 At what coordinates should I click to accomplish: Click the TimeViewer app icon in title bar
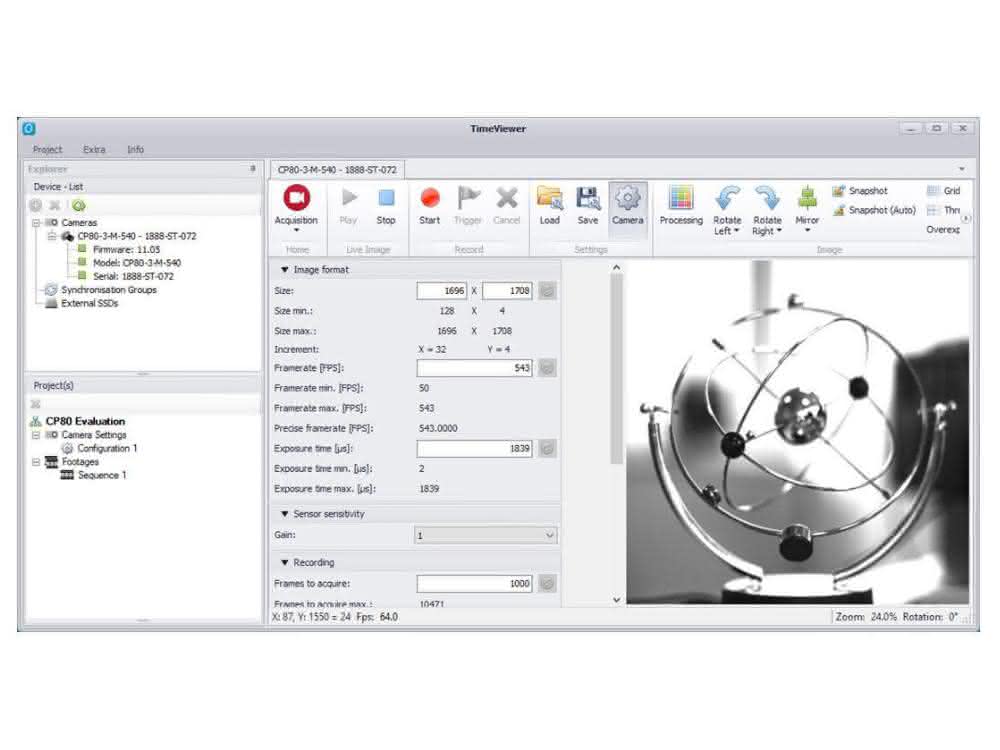(x=29, y=129)
